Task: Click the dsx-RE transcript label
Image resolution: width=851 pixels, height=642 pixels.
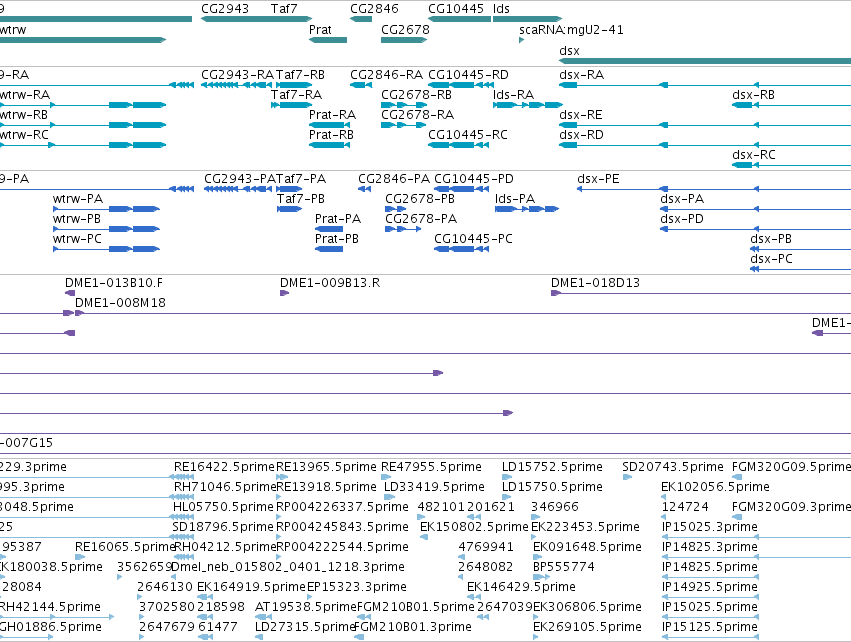Action: pos(581,115)
